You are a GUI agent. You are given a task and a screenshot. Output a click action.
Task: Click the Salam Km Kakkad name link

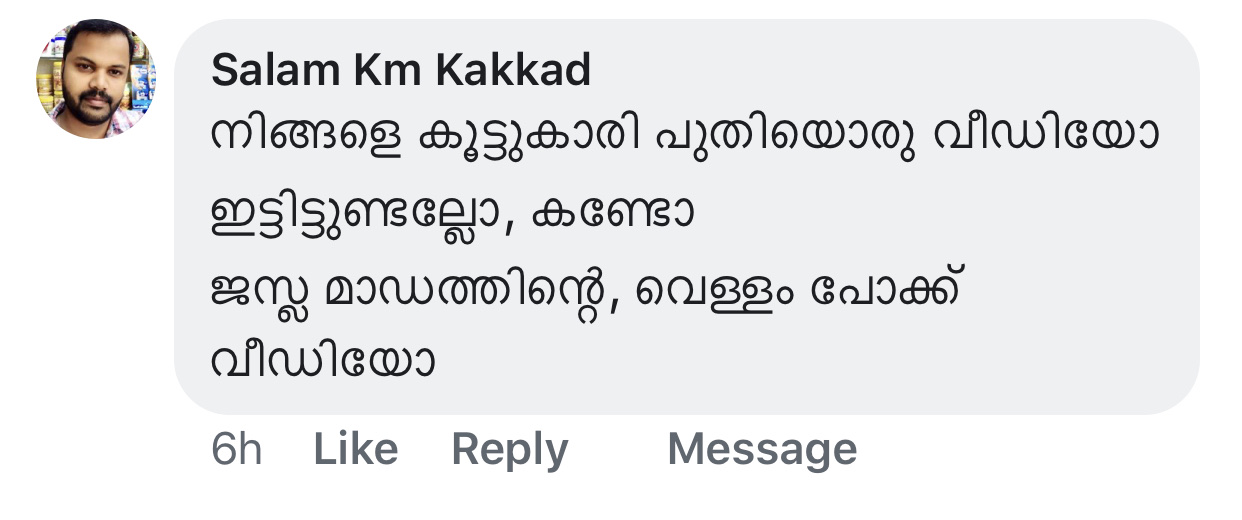401,70
